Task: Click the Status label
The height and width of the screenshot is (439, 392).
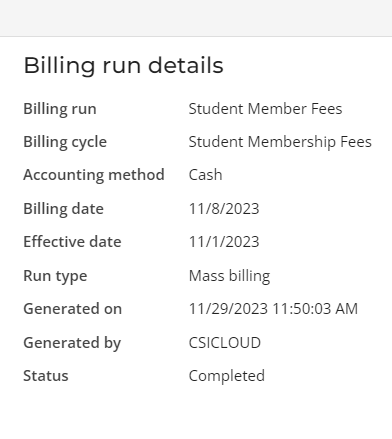Action: [x=46, y=376]
